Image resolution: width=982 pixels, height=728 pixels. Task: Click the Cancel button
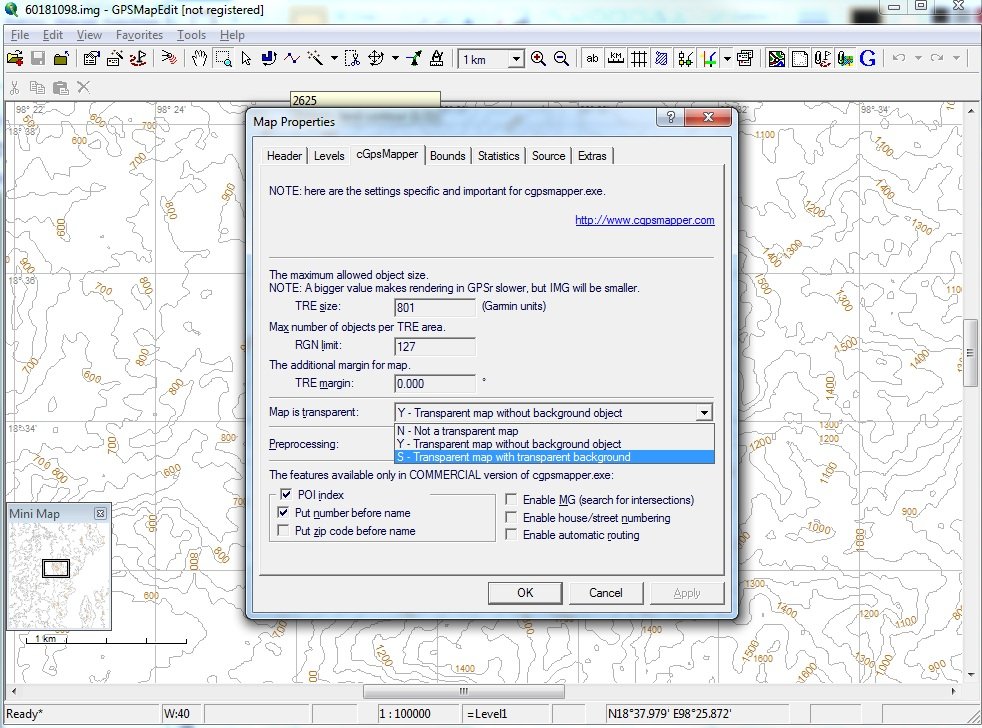click(x=606, y=593)
